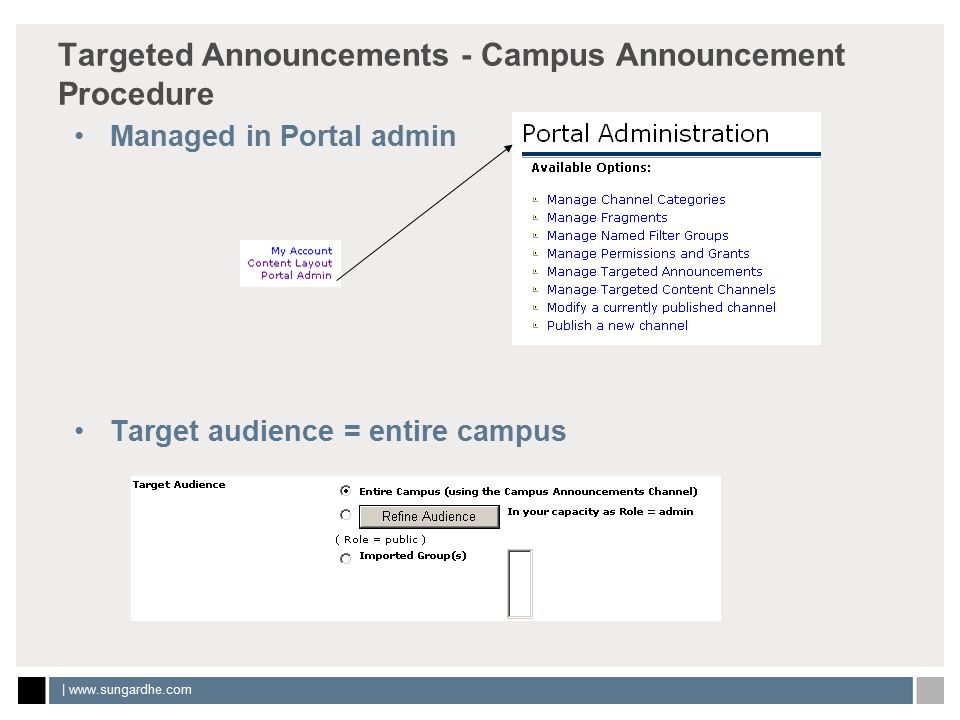The width and height of the screenshot is (960, 720).
Task: Open the Portal Admin link
Action: click(296, 276)
